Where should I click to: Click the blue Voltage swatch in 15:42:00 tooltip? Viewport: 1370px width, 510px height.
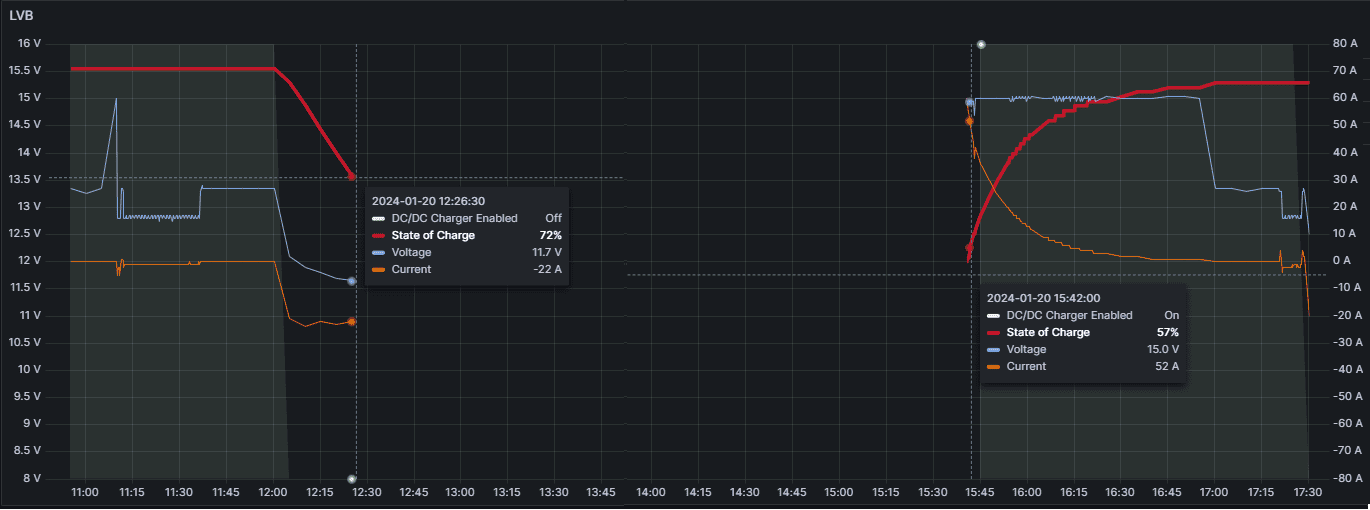coord(993,350)
